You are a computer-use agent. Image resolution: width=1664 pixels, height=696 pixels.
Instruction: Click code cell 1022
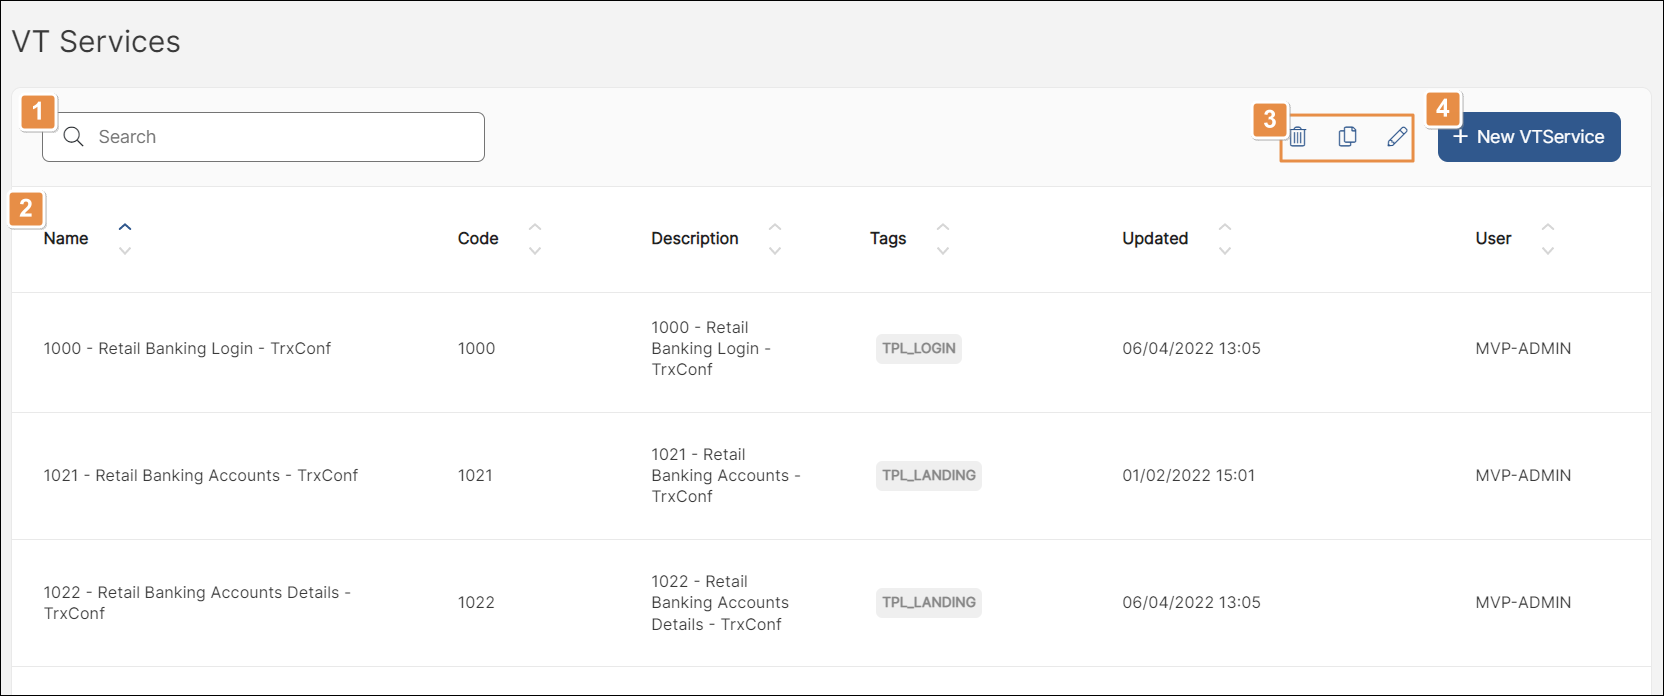click(476, 603)
